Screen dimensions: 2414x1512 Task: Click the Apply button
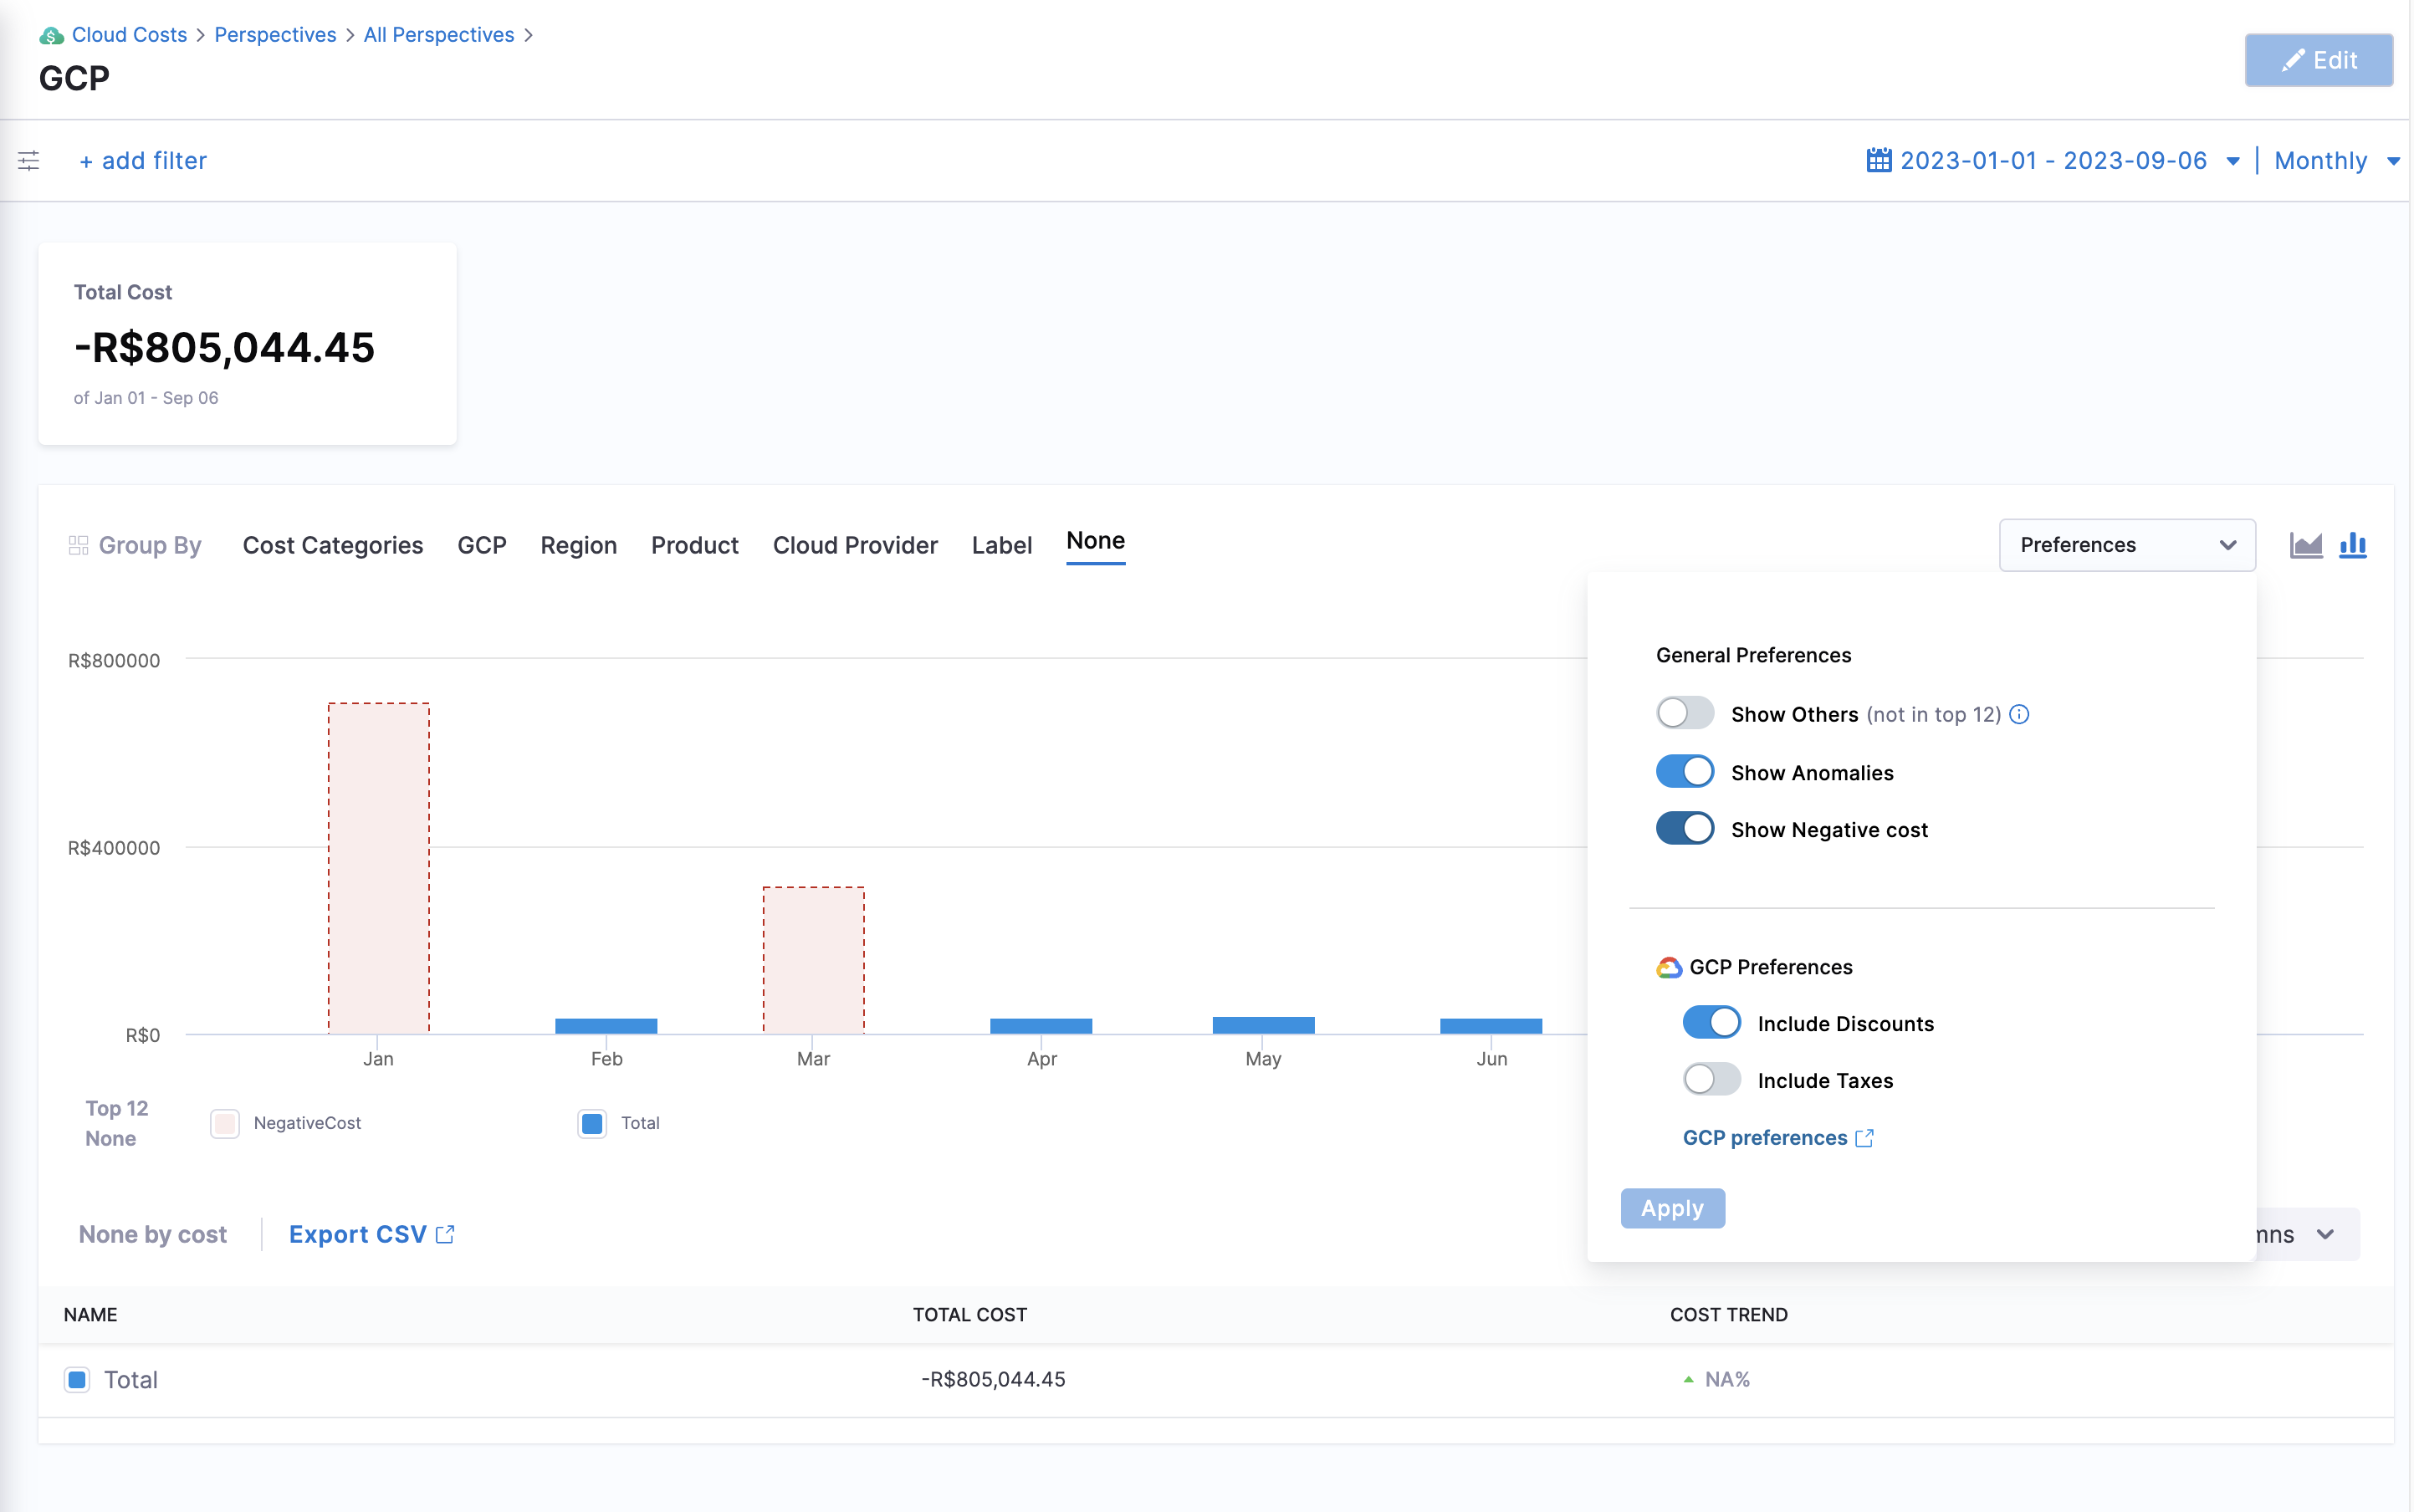coord(1671,1208)
